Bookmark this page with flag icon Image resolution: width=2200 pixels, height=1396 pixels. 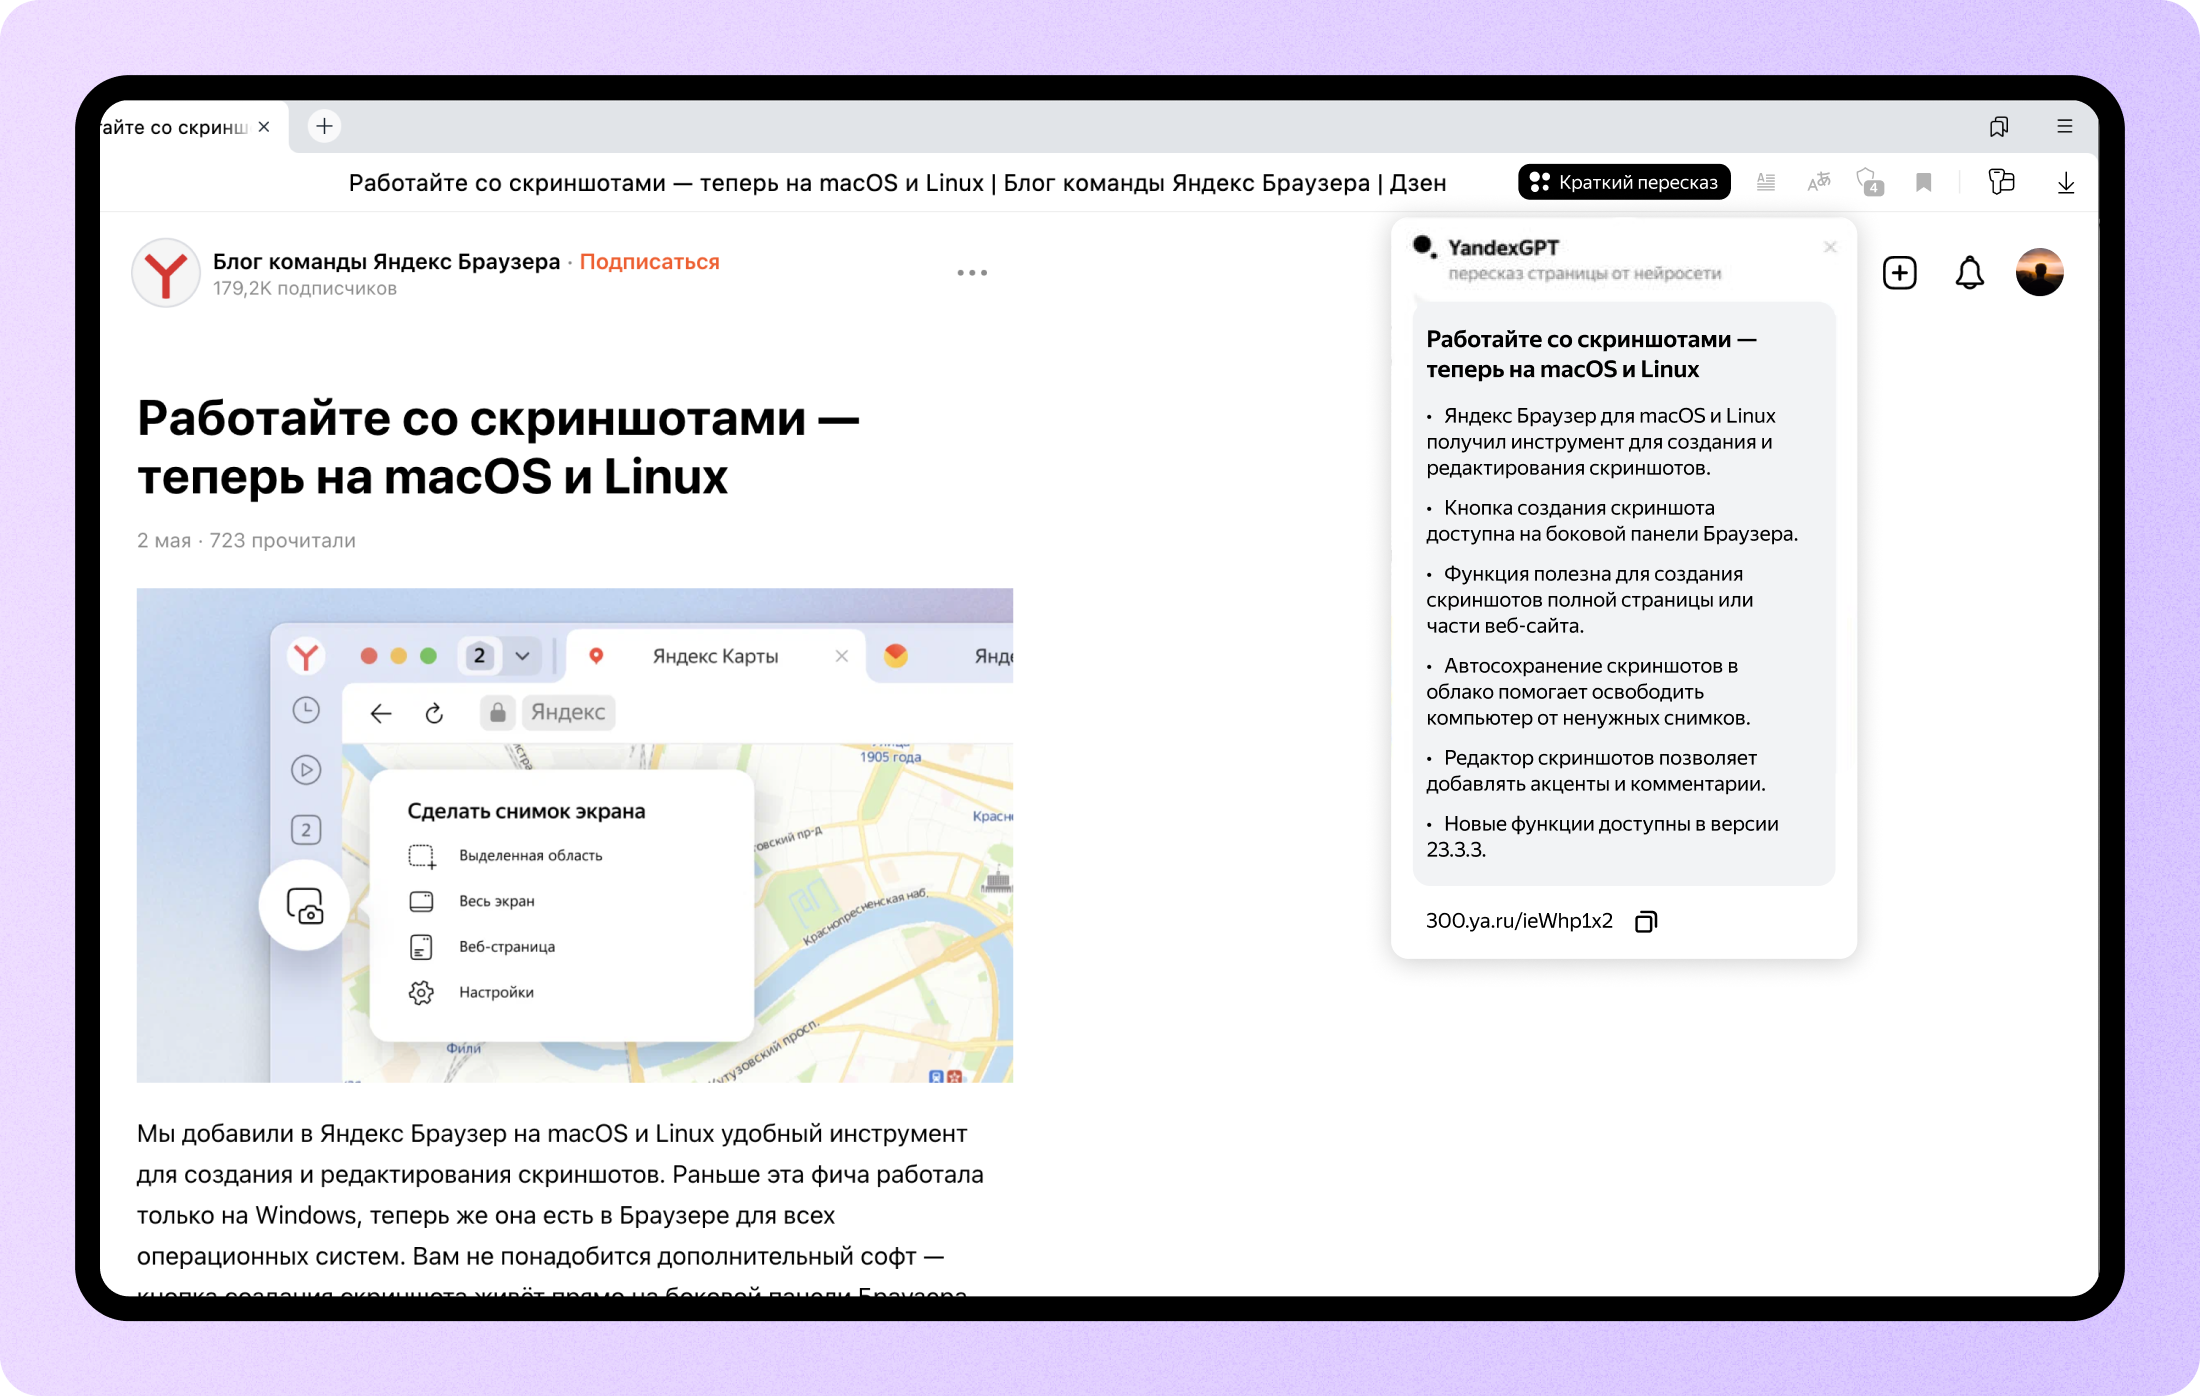[x=1923, y=182]
